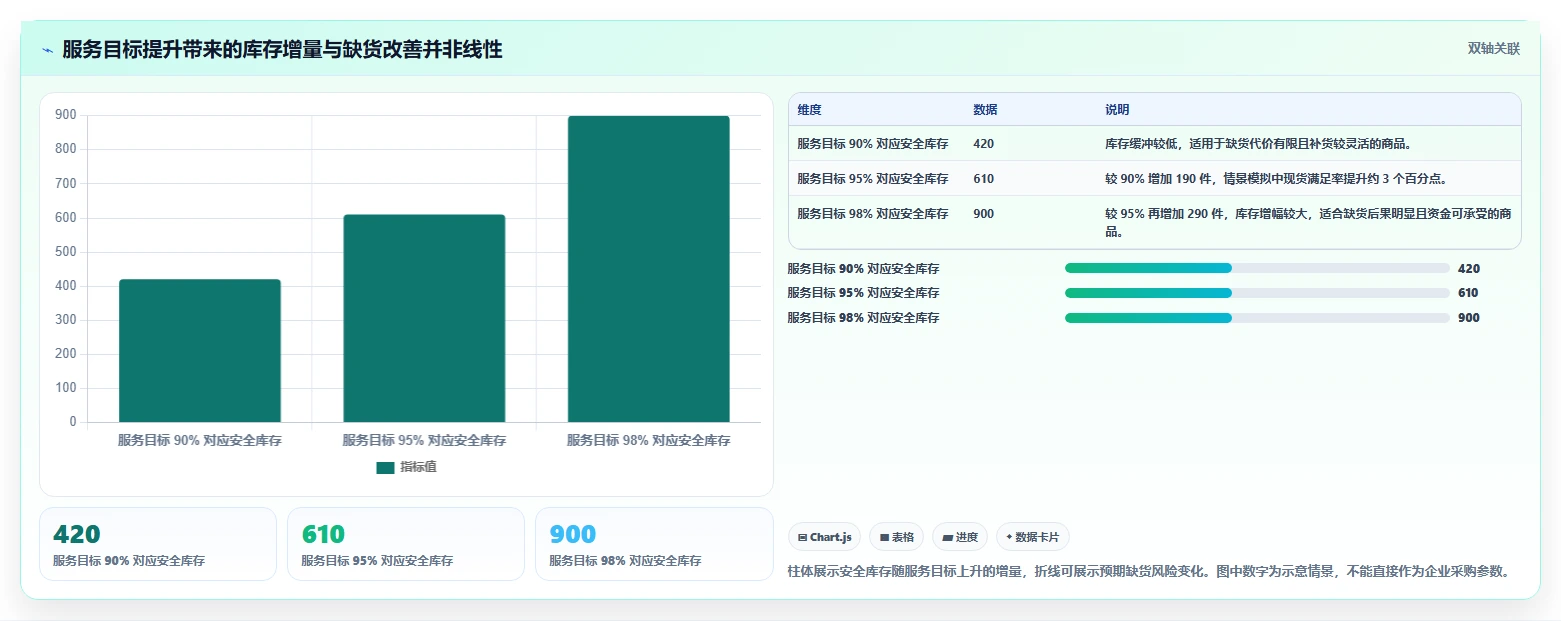Click the 双轴关联 label in the header

1494,49
